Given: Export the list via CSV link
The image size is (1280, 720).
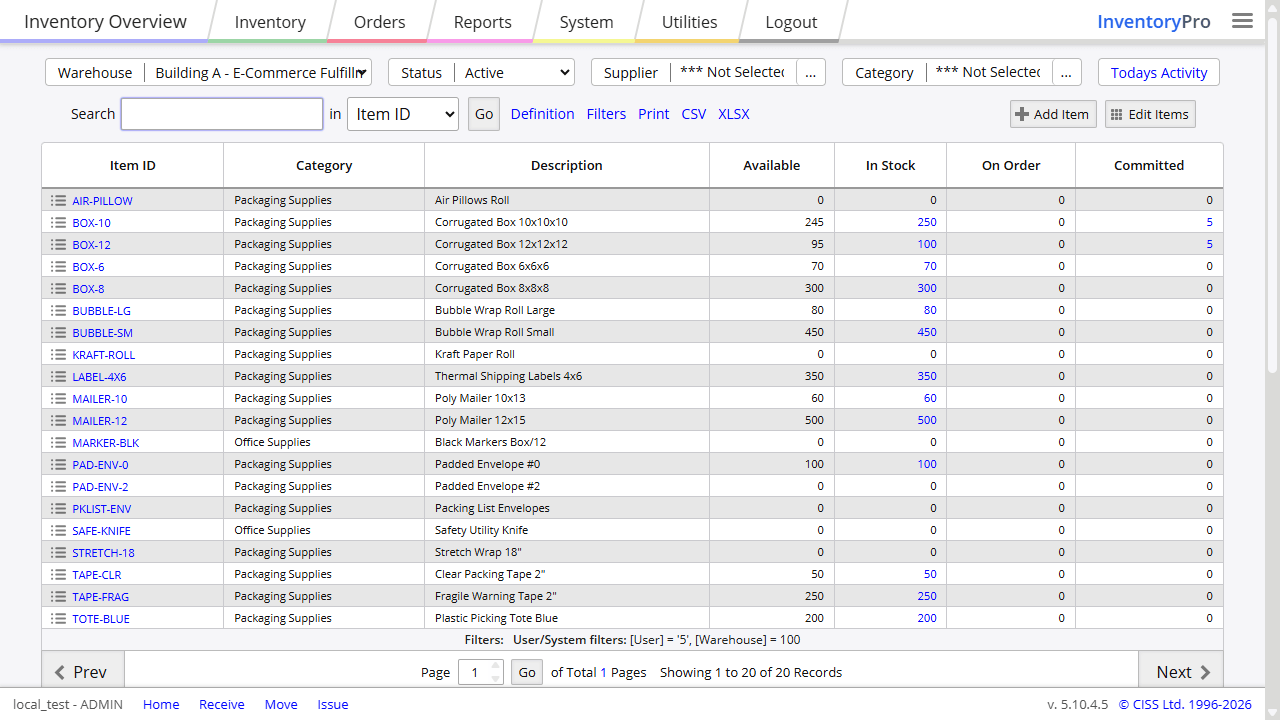Looking at the screenshot, I should pyautogui.click(x=694, y=114).
